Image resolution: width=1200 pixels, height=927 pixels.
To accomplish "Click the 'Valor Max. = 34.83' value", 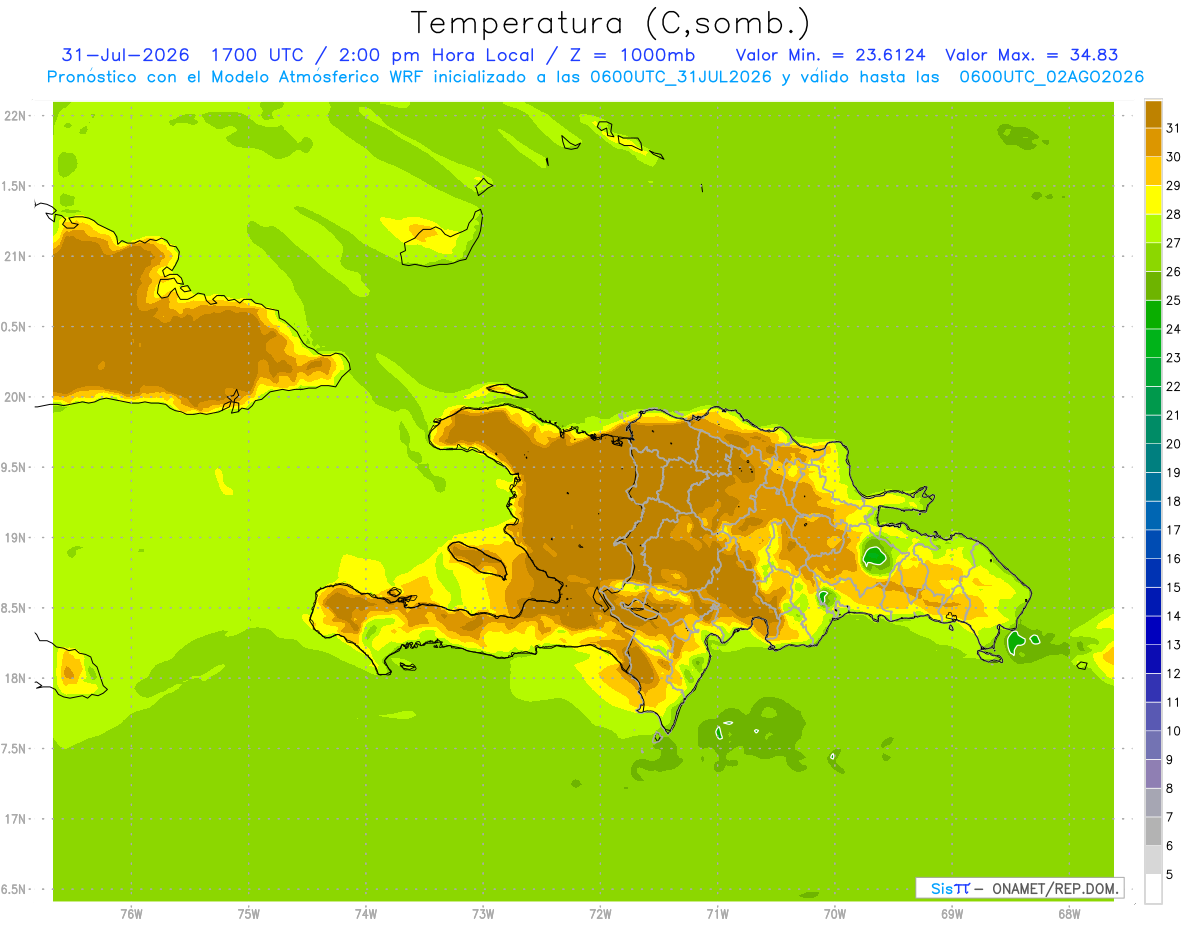I will (x=1031, y=55).
